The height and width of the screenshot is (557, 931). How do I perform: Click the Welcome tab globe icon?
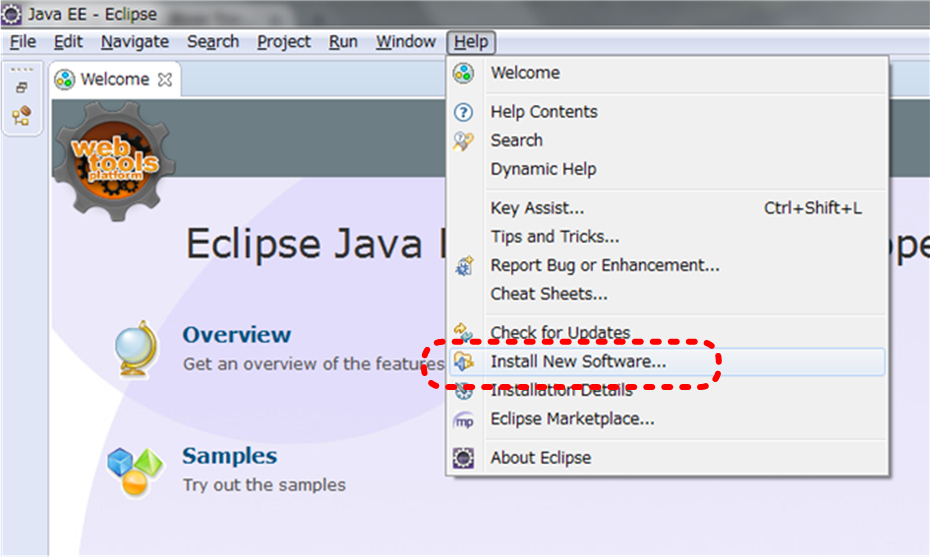pos(65,79)
